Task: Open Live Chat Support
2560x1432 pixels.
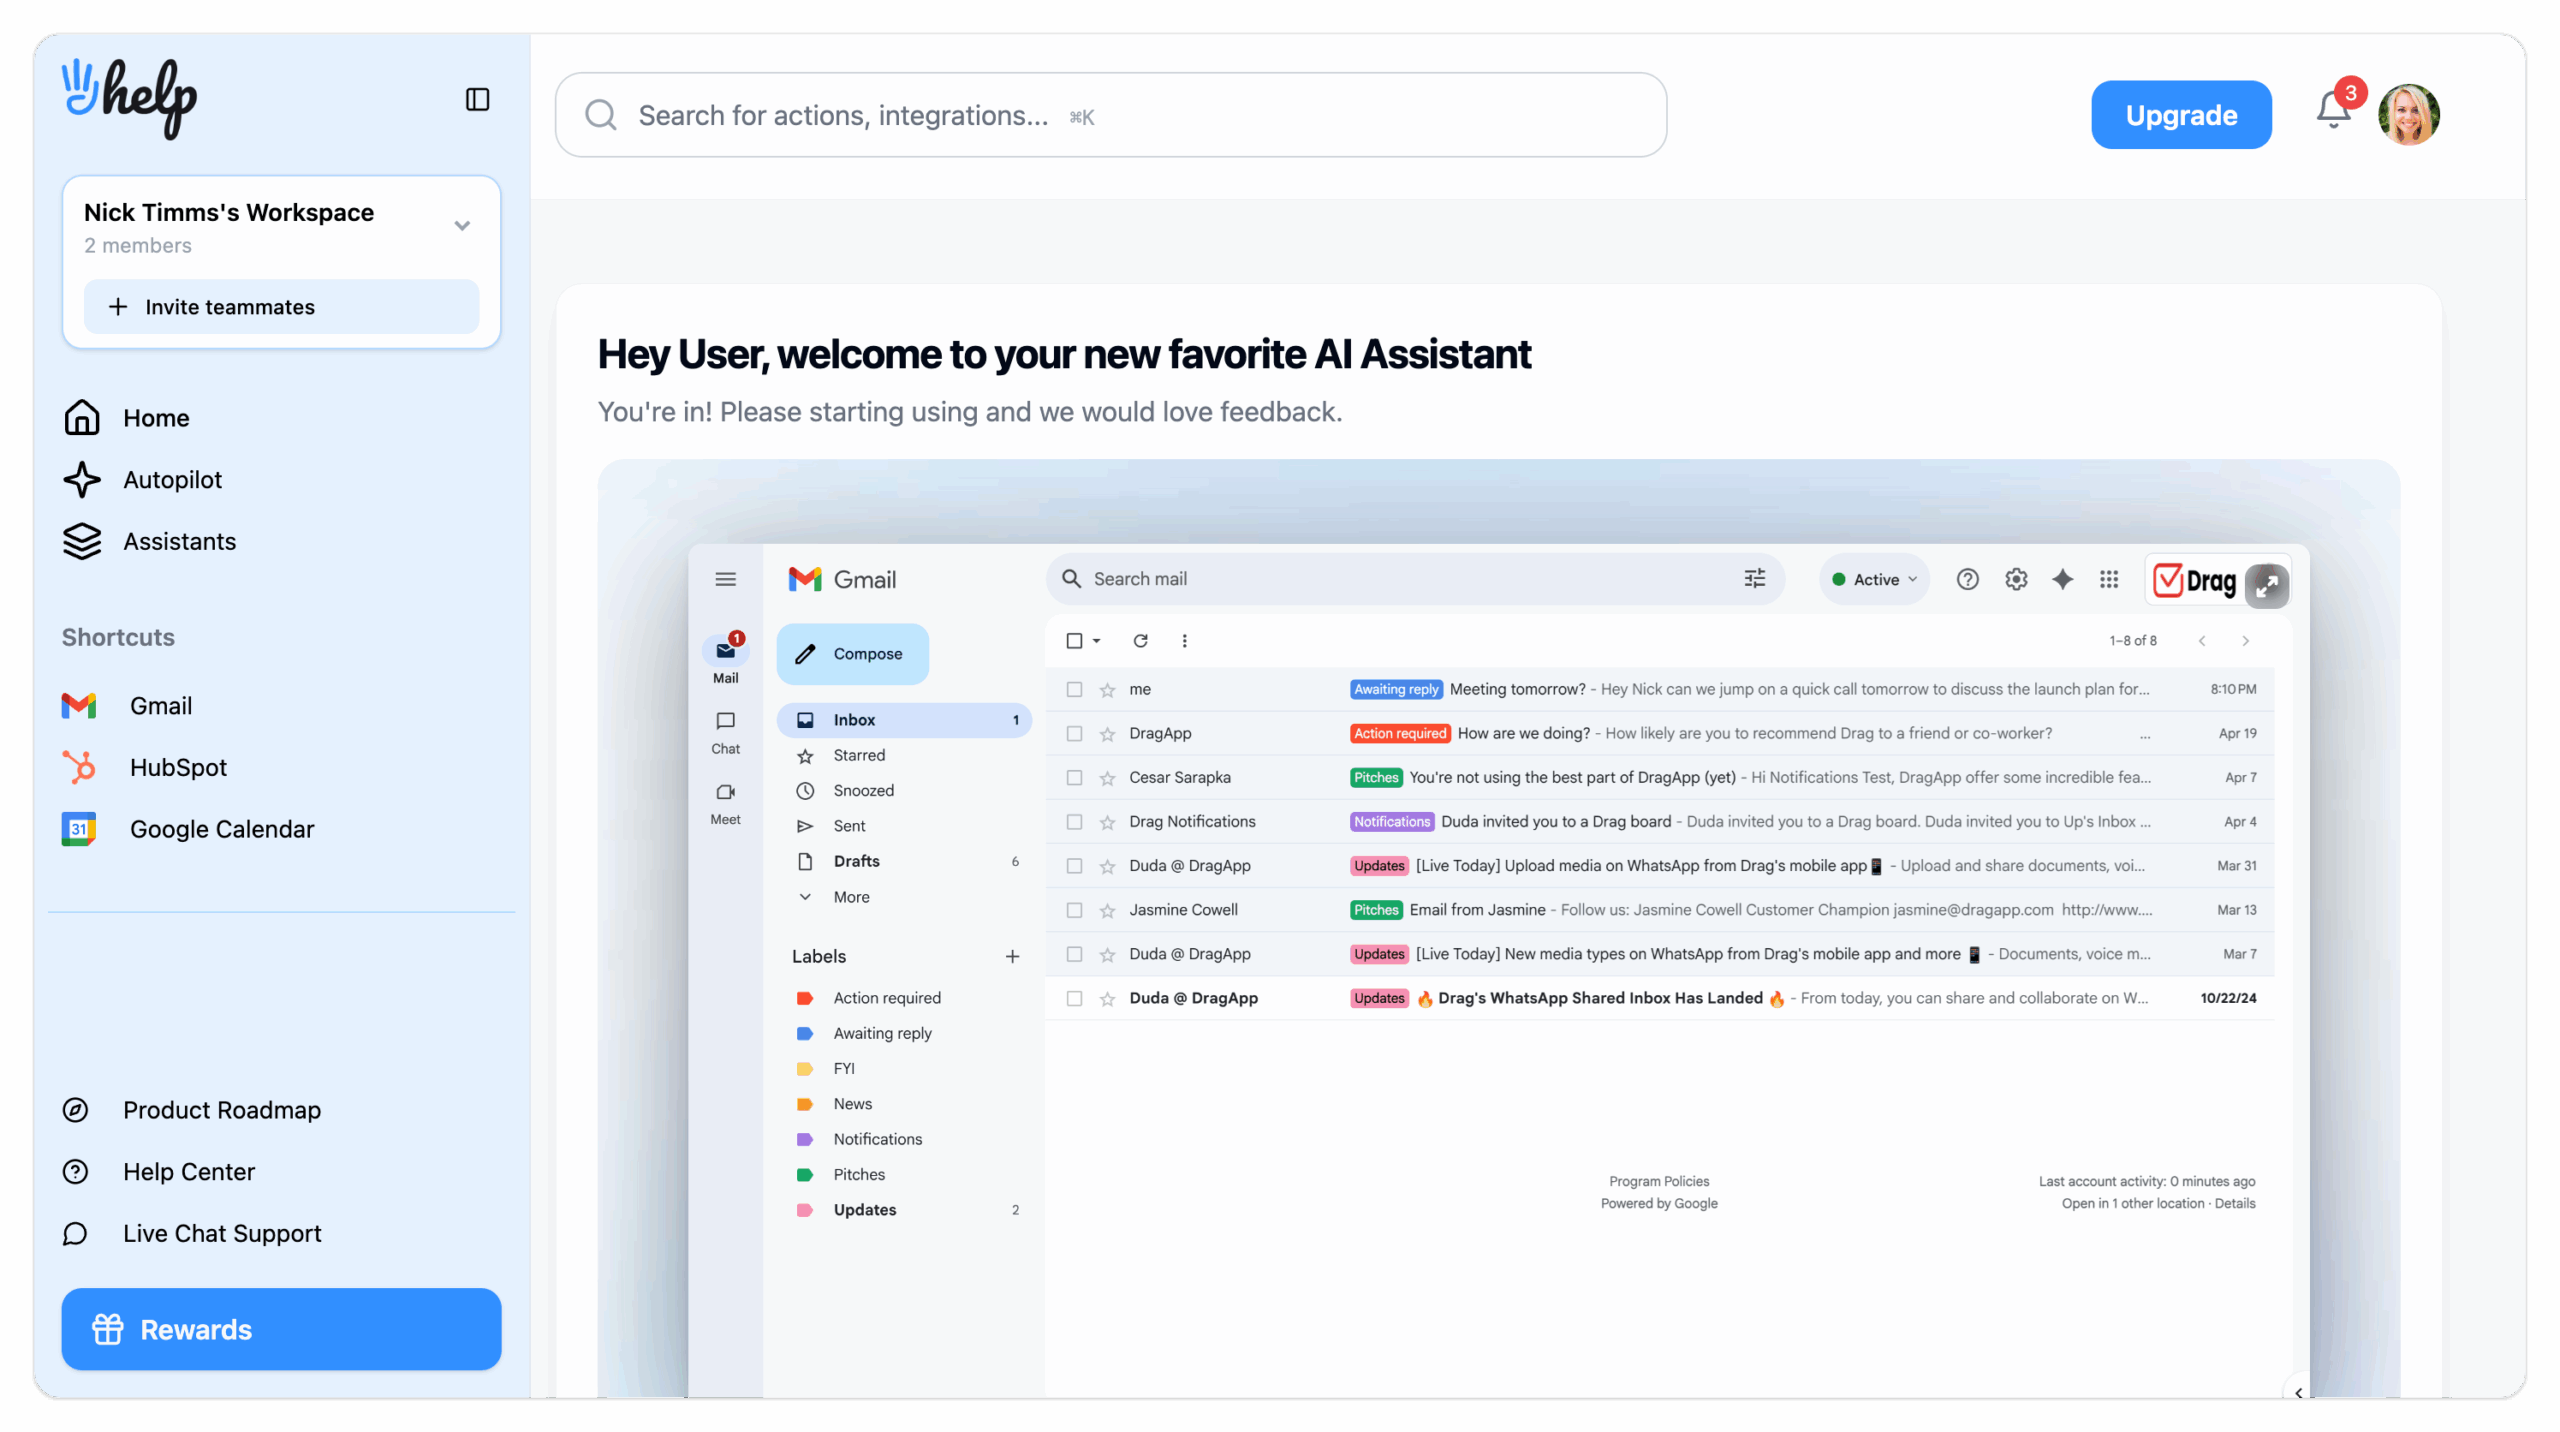Action: click(x=192, y=1233)
